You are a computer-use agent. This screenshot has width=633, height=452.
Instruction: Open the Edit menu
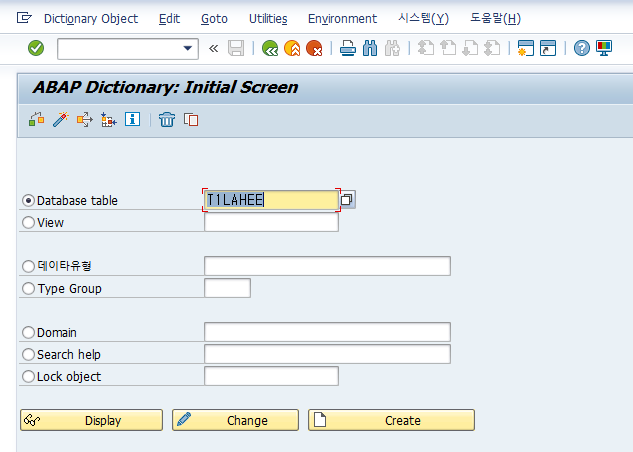169,19
